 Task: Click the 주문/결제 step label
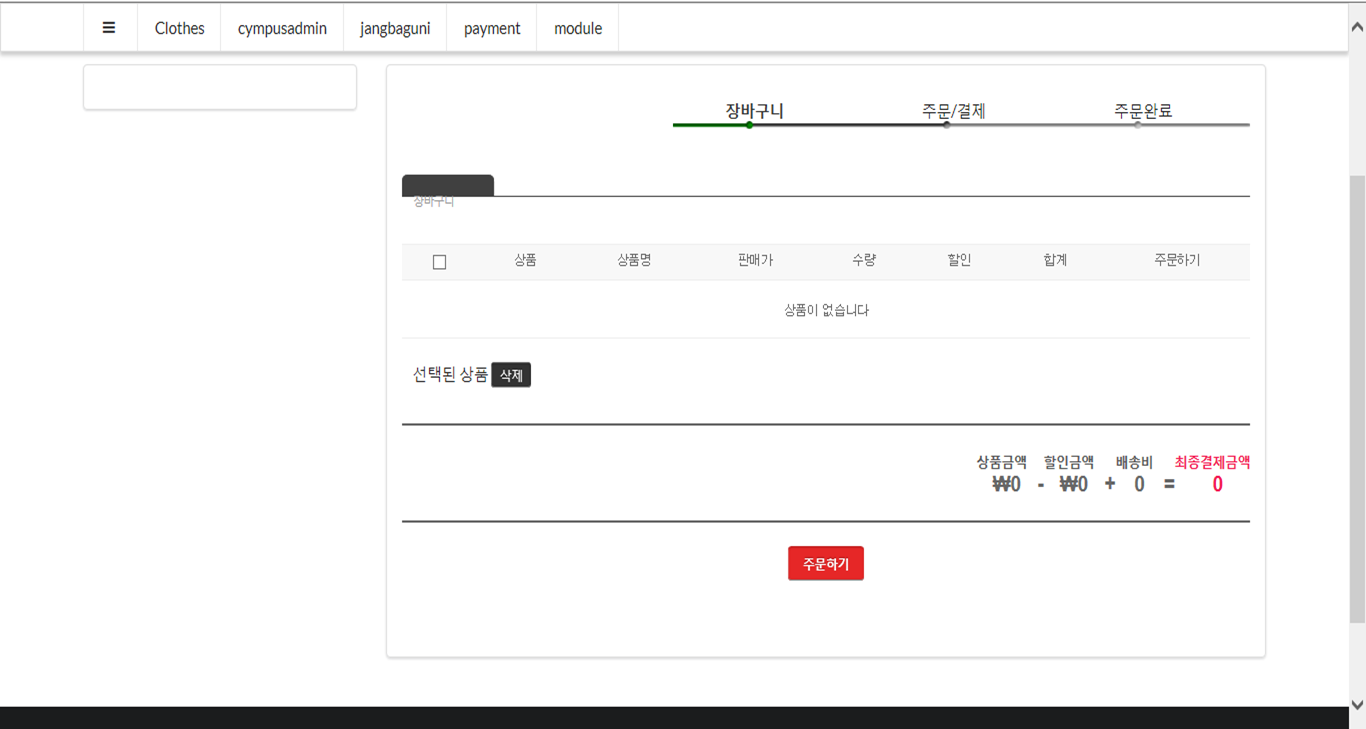pyautogui.click(x=953, y=111)
